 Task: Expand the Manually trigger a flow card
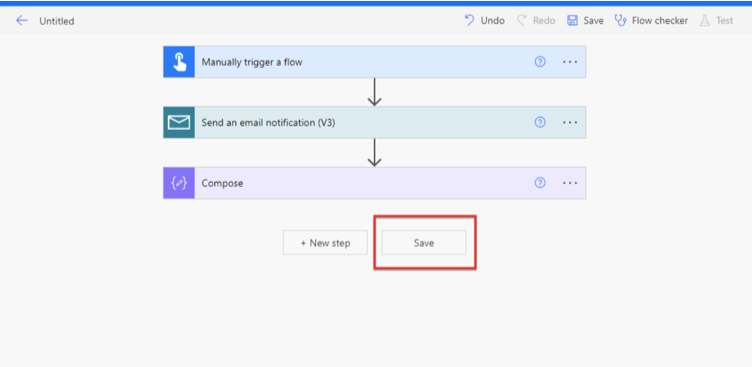click(x=375, y=62)
